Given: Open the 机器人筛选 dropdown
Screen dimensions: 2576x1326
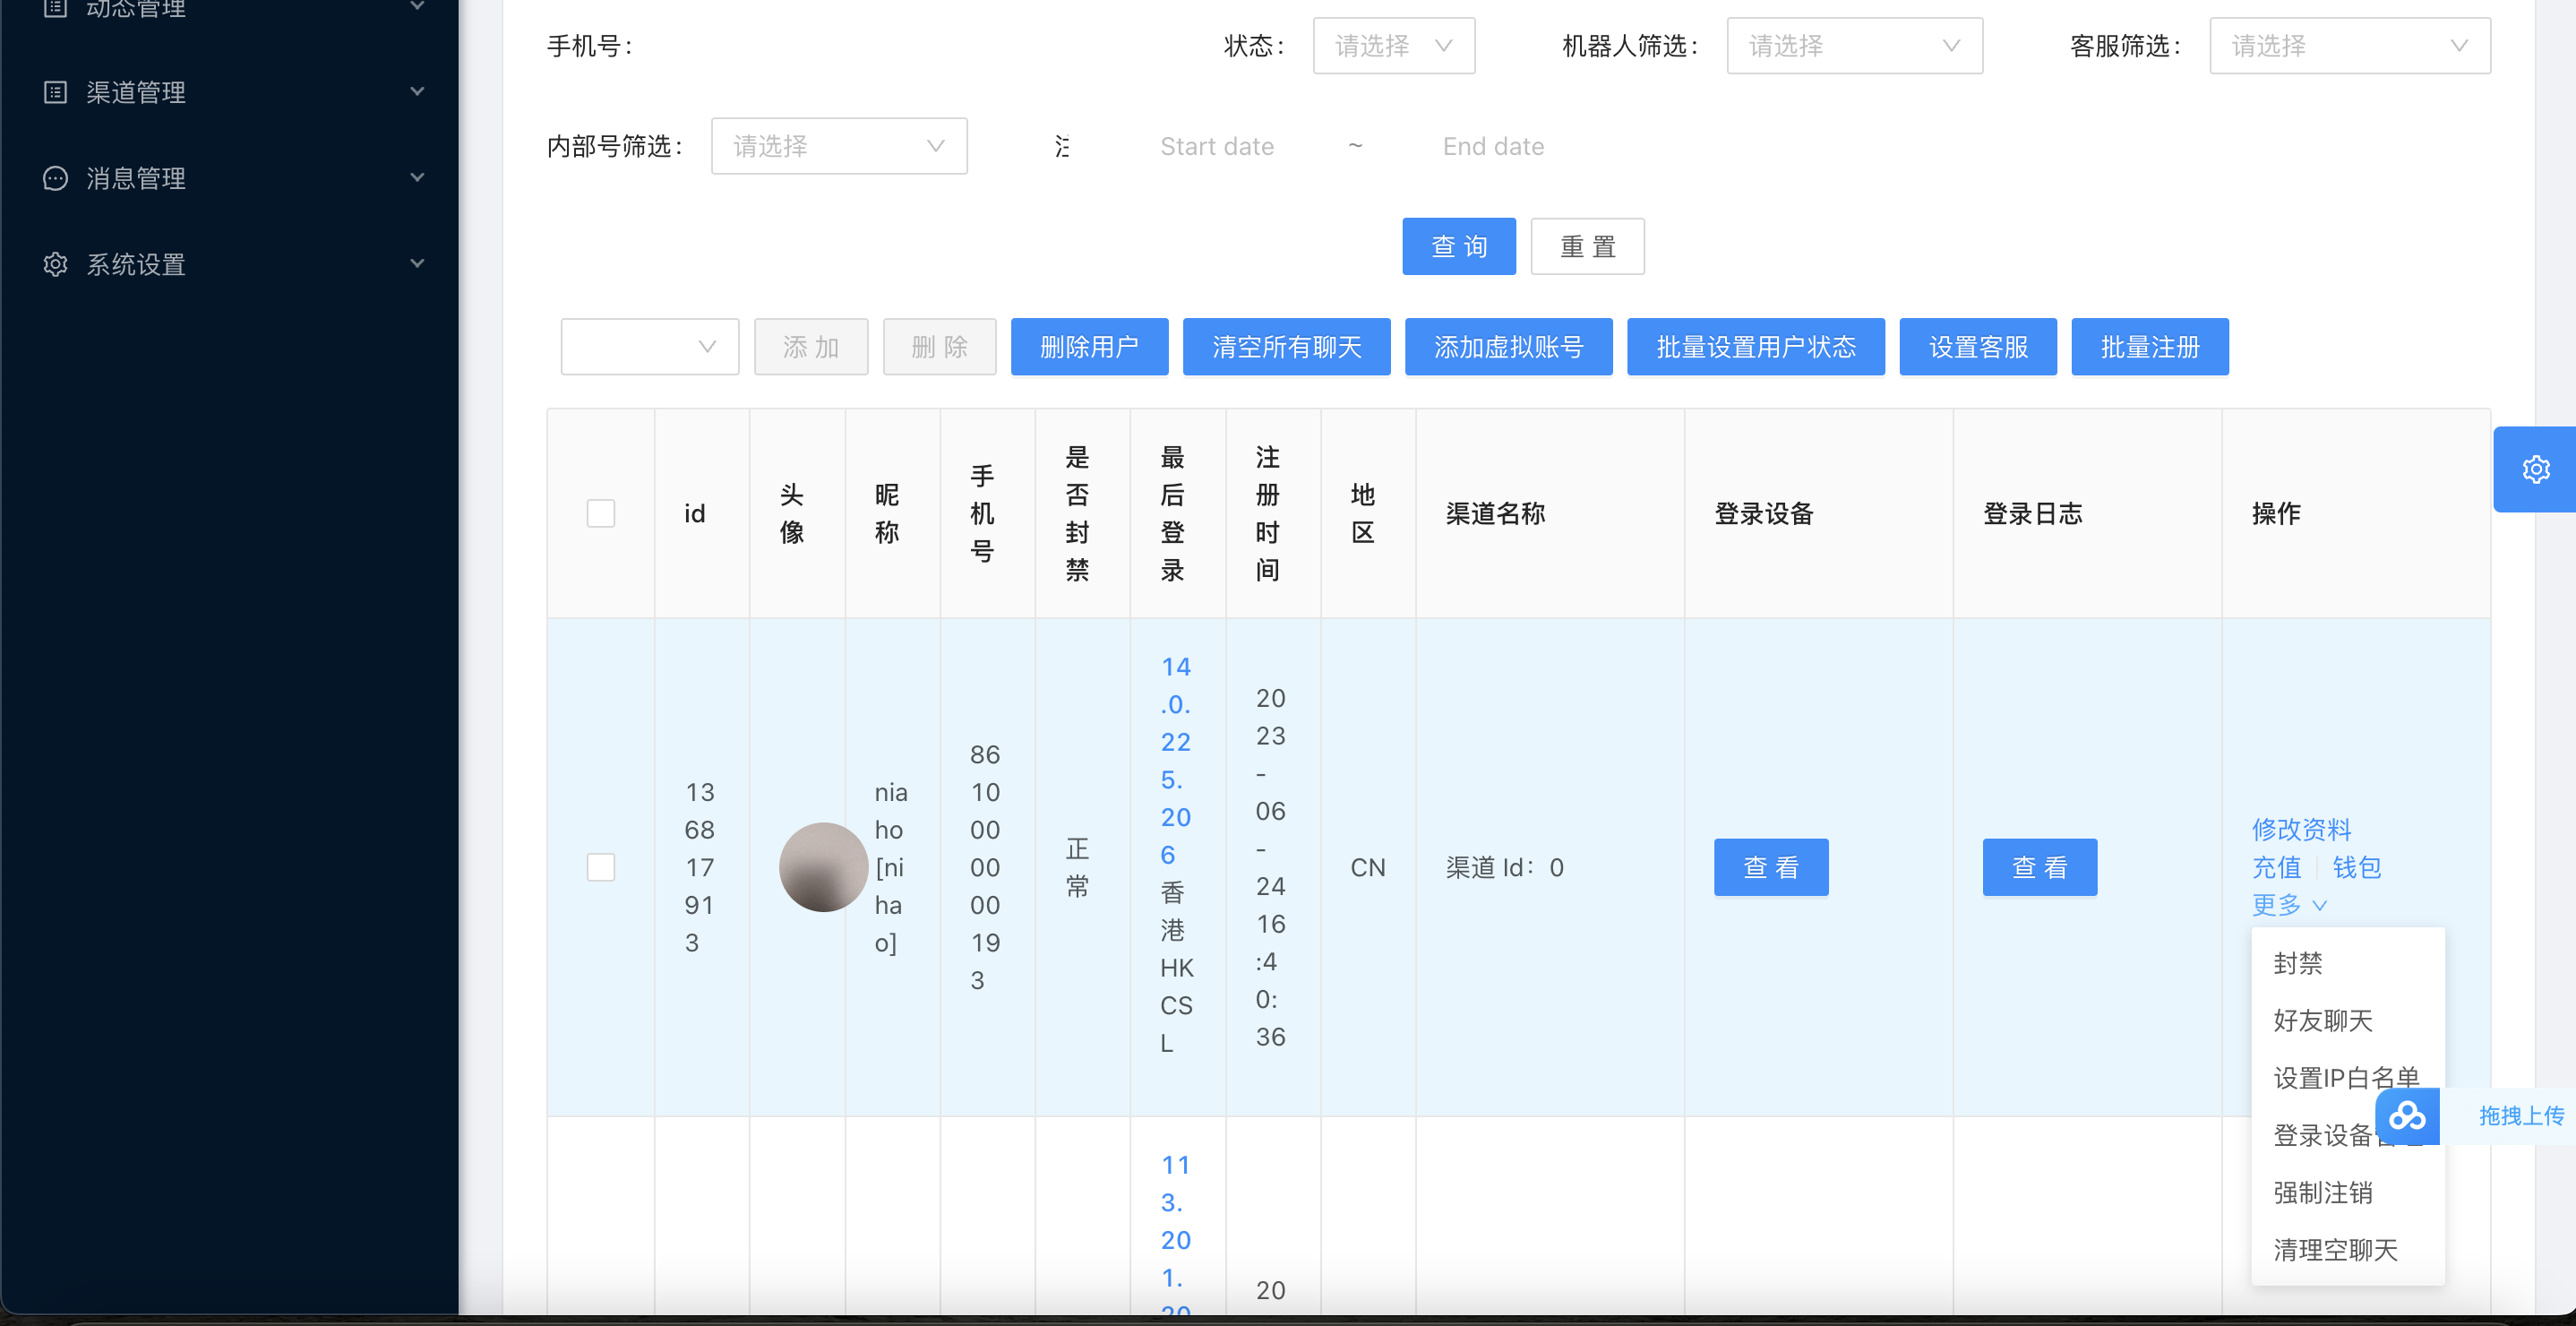Looking at the screenshot, I should coord(1854,46).
